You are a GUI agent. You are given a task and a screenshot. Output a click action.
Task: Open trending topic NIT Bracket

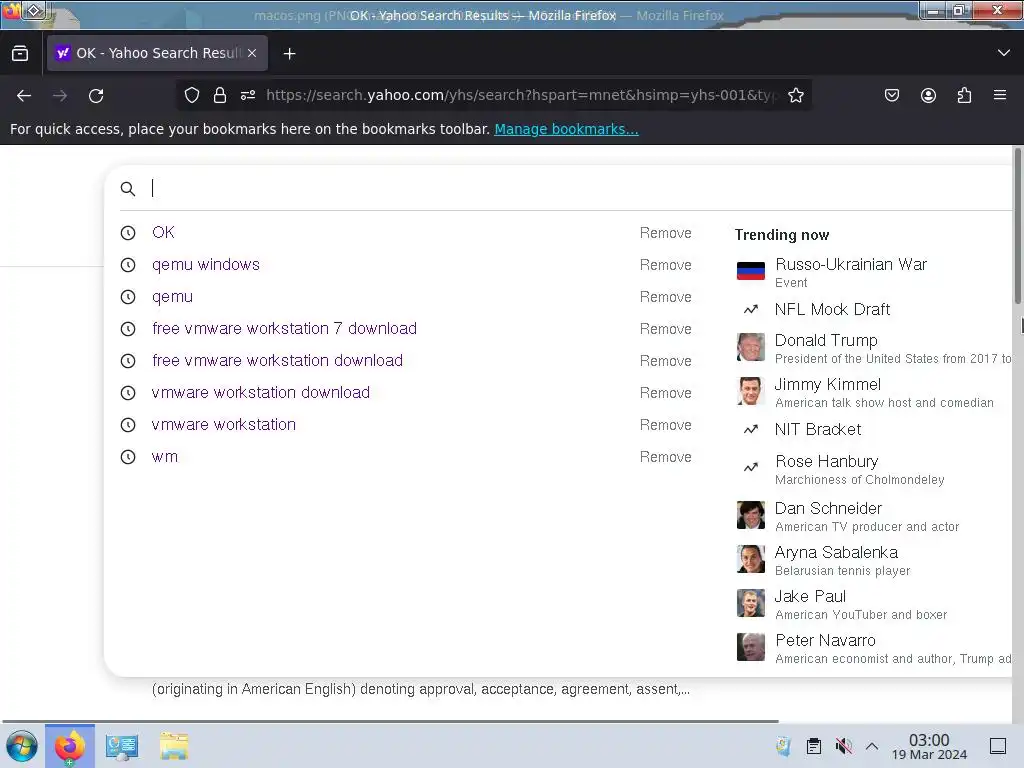818,429
